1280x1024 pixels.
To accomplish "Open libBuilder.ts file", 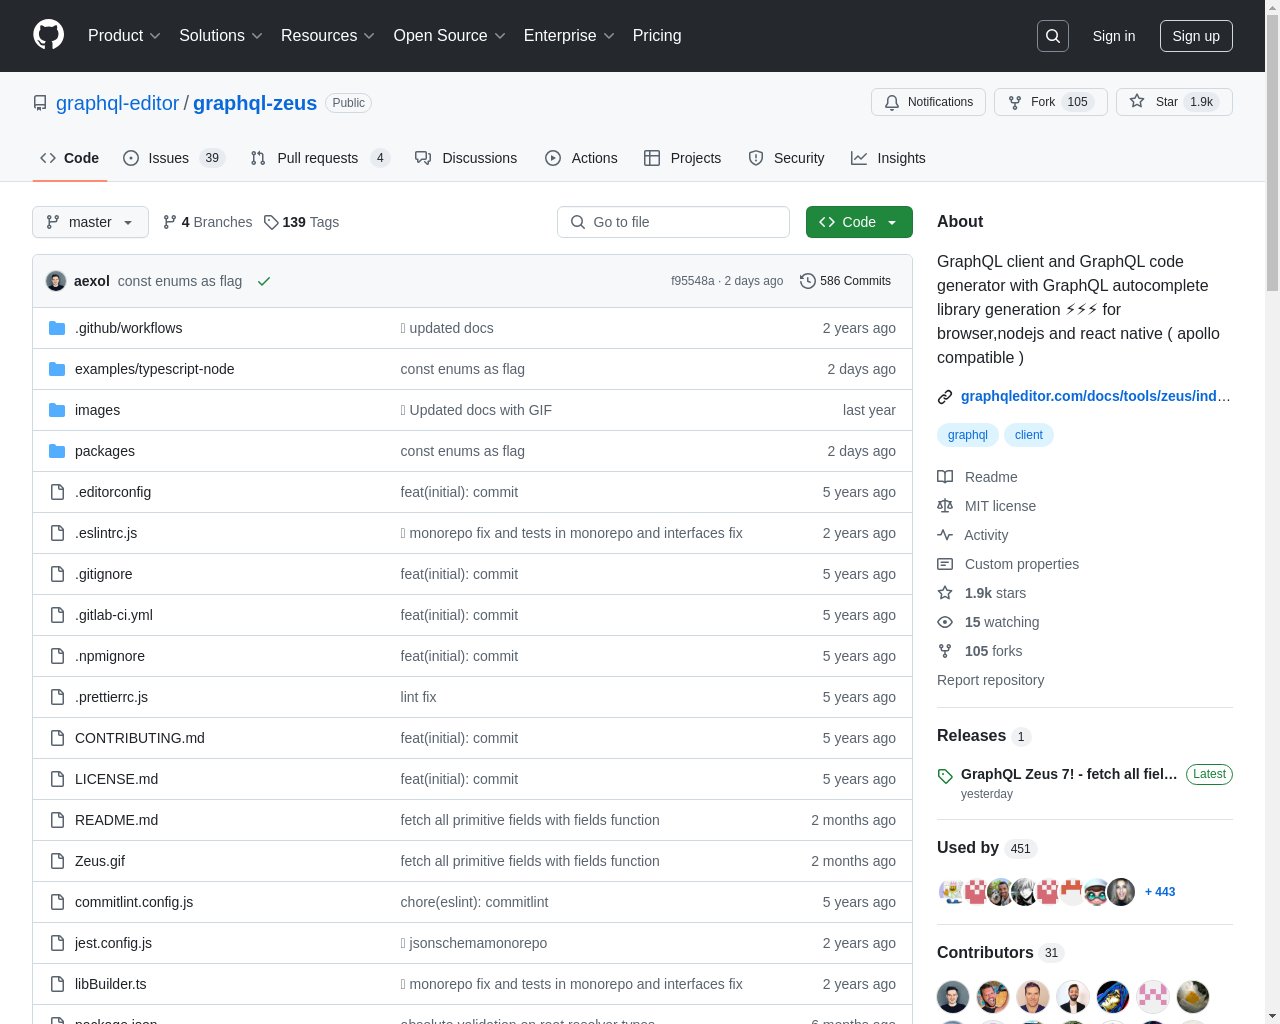I will coord(111,984).
